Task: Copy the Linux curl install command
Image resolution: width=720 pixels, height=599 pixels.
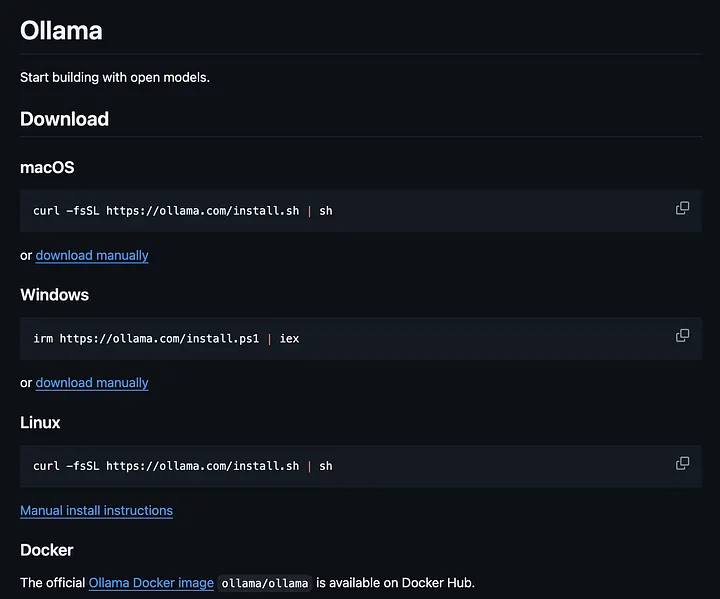Action: [x=682, y=463]
